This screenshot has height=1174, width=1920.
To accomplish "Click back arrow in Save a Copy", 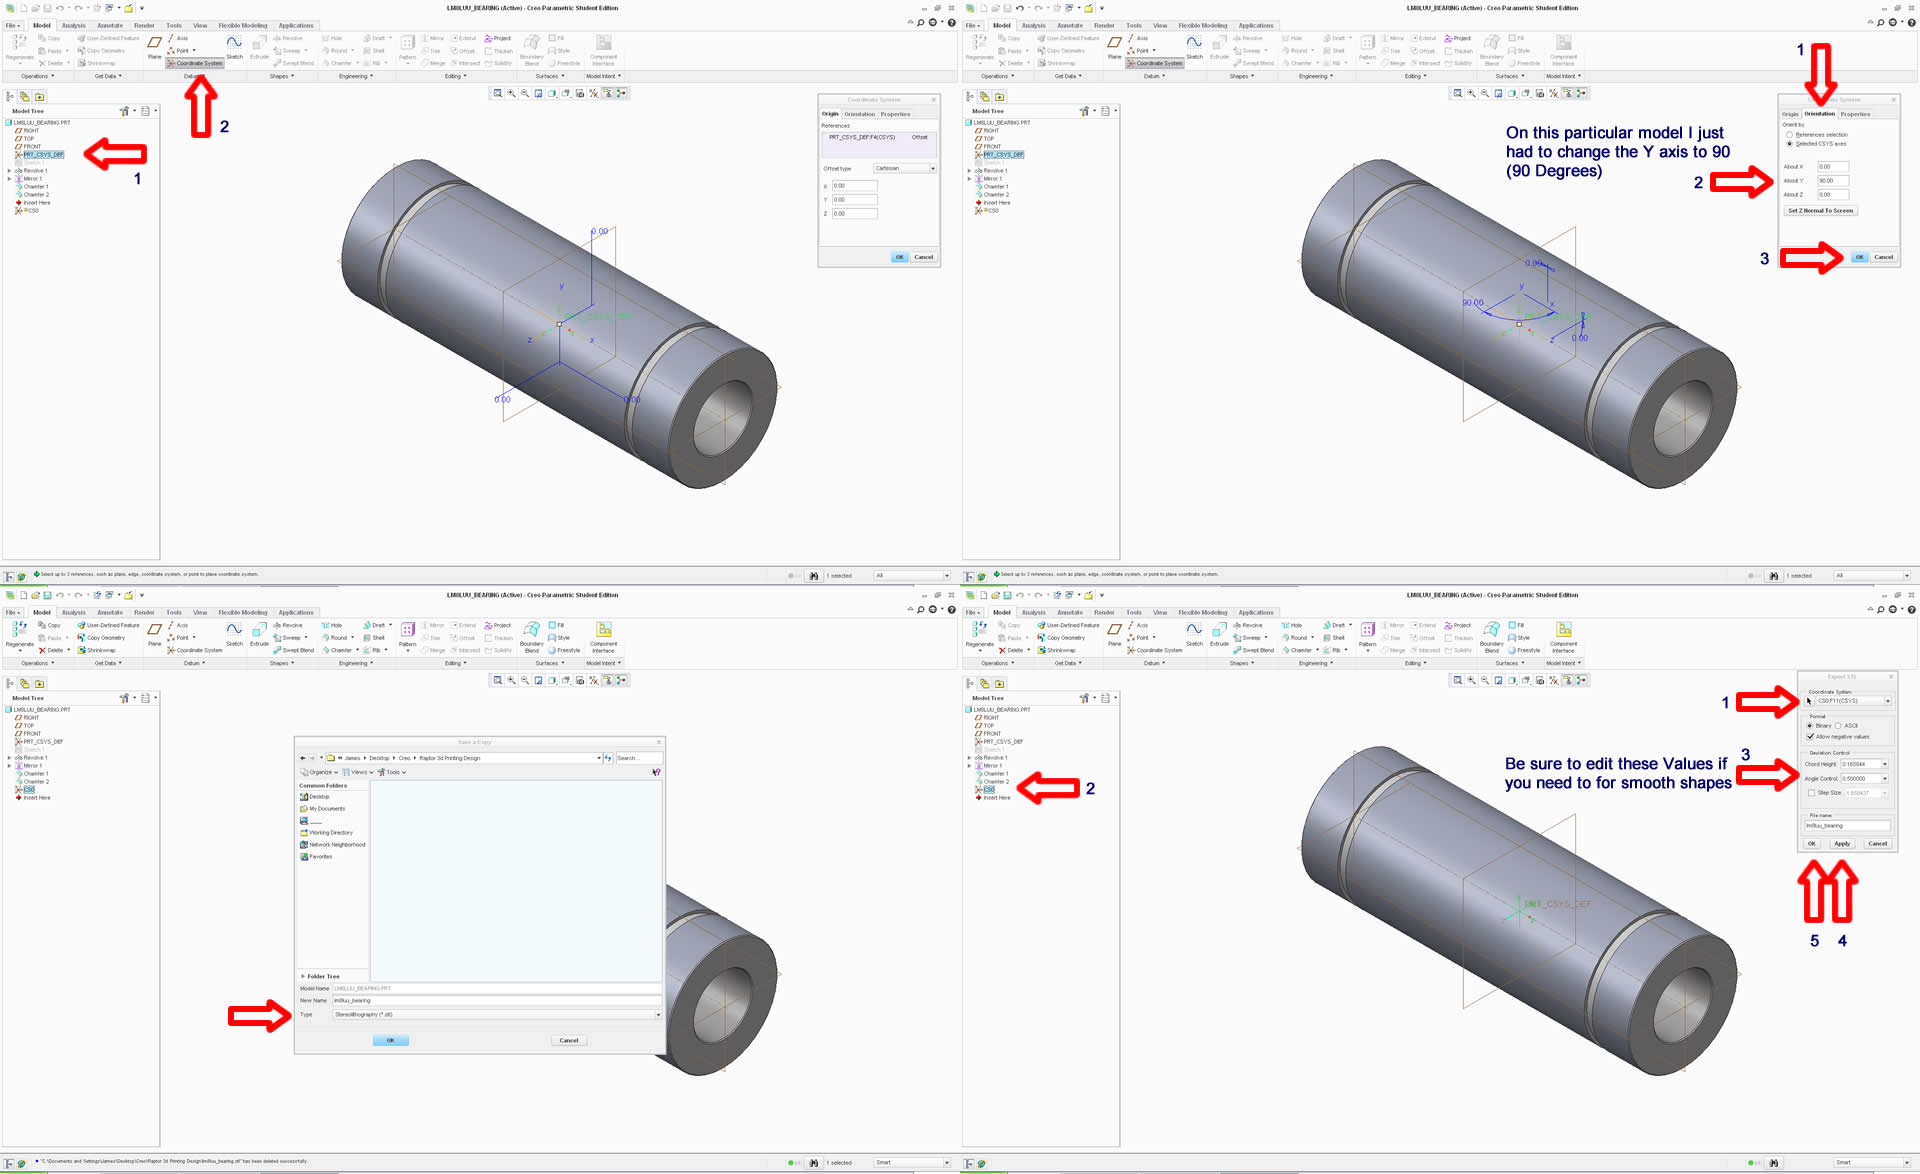I will pyautogui.click(x=303, y=758).
